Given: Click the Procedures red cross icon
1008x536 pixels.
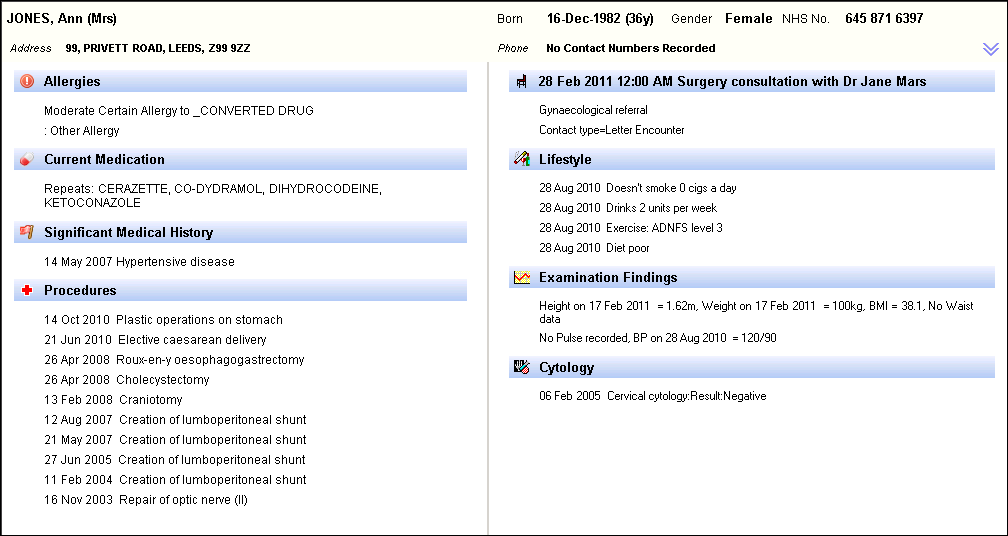Looking at the screenshot, I should pos(27,291).
